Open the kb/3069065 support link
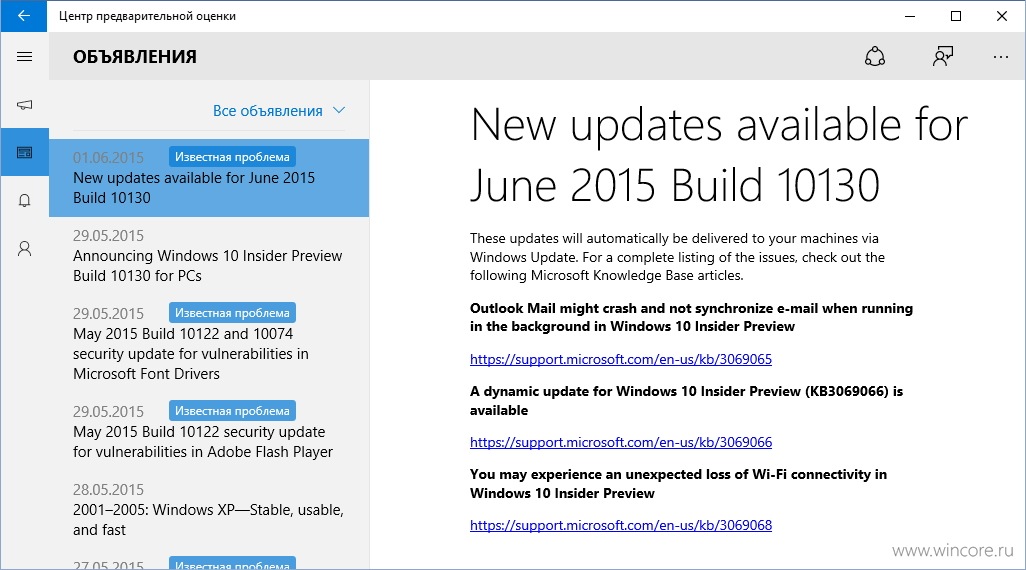This screenshot has width=1026, height=570. pyautogui.click(x=620, y=359)
